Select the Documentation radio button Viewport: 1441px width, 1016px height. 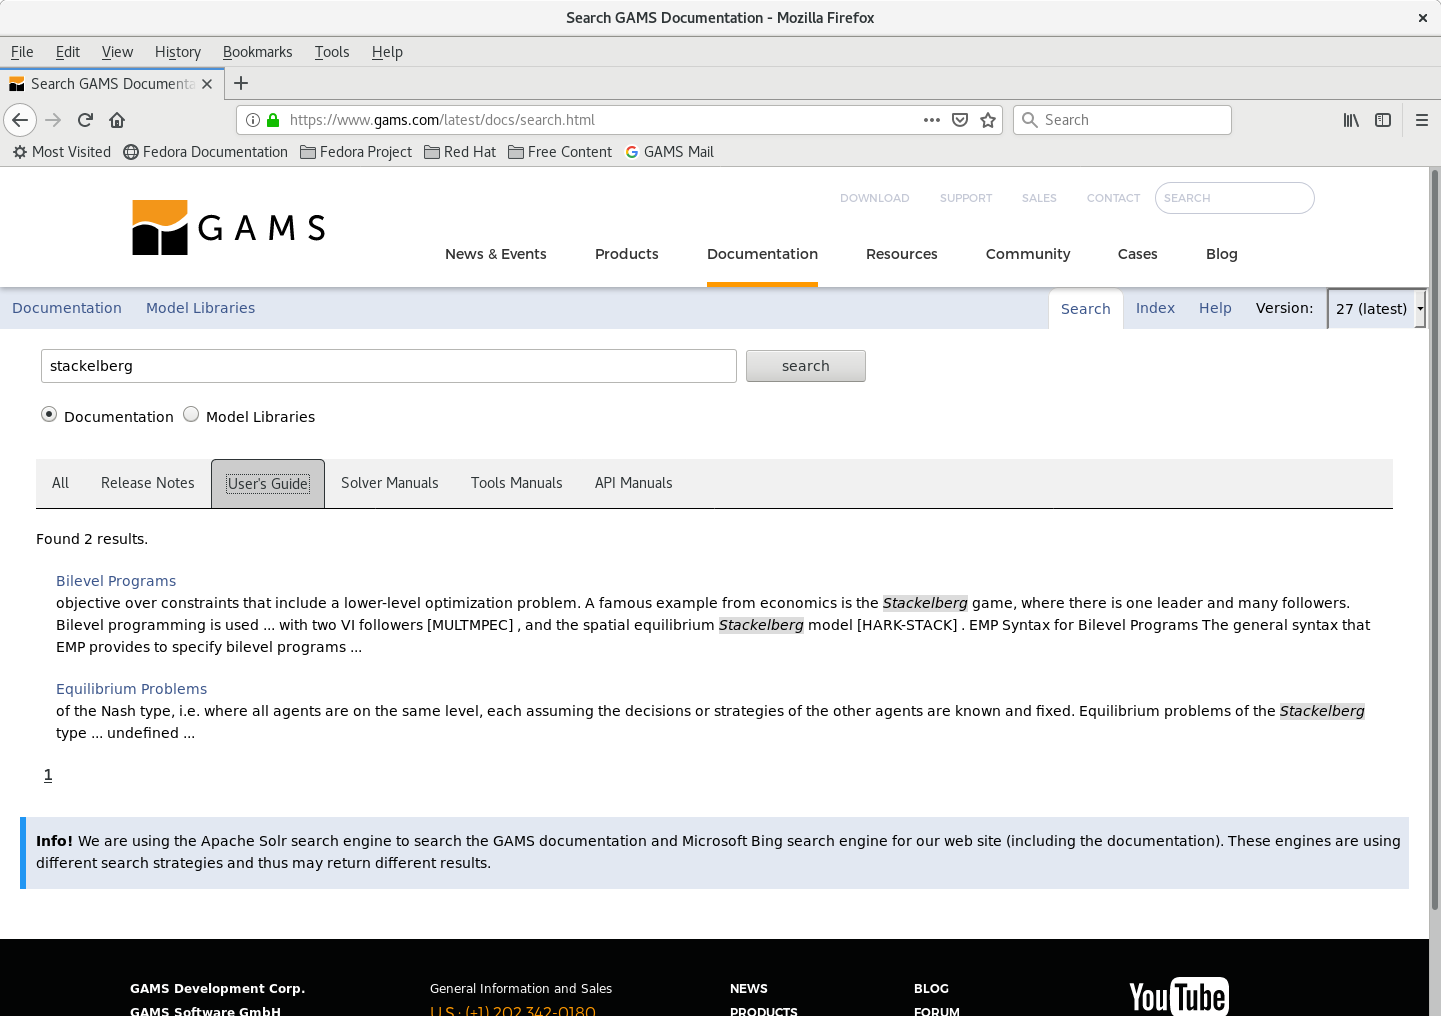(49, 414)
